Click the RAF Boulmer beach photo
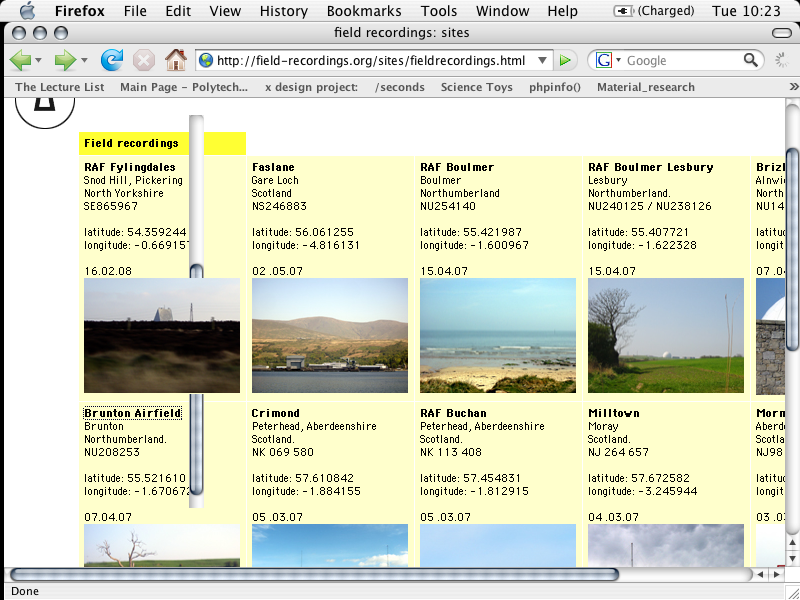800x600 pixels. (x=497, y=335)
